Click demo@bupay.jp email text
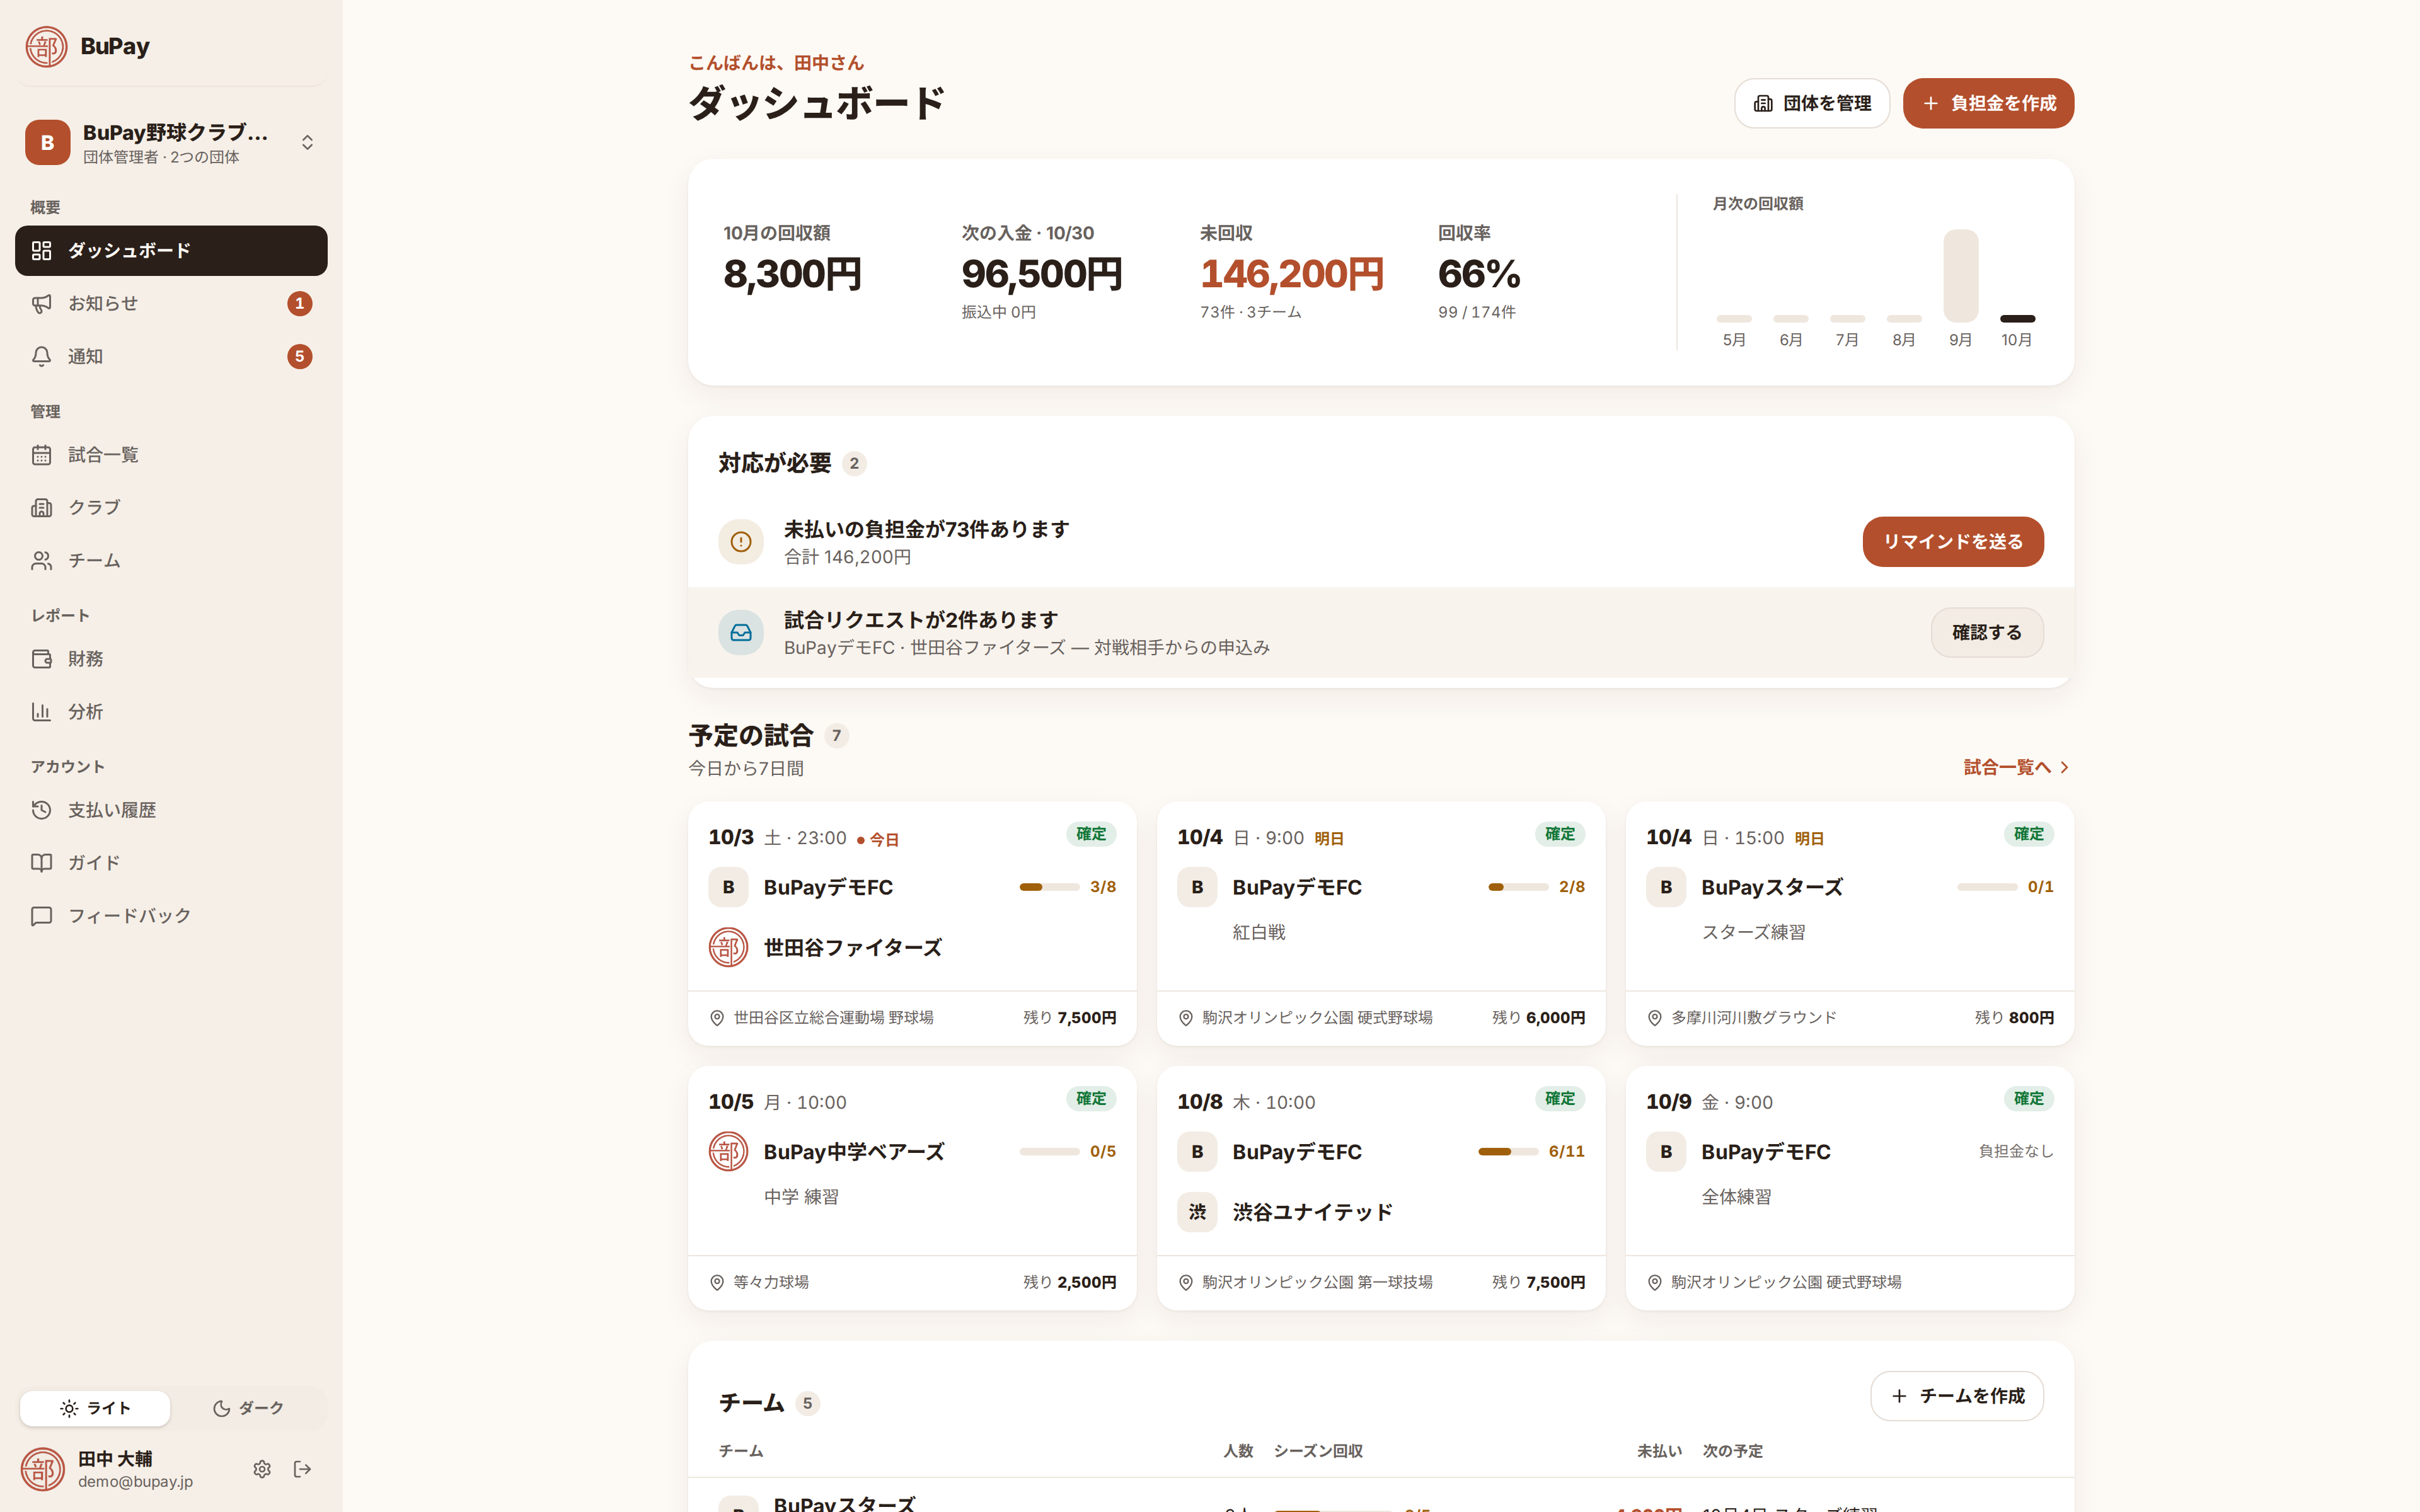The image size is (2420, 1512). pyautogui.click(x=136, y=1482)
